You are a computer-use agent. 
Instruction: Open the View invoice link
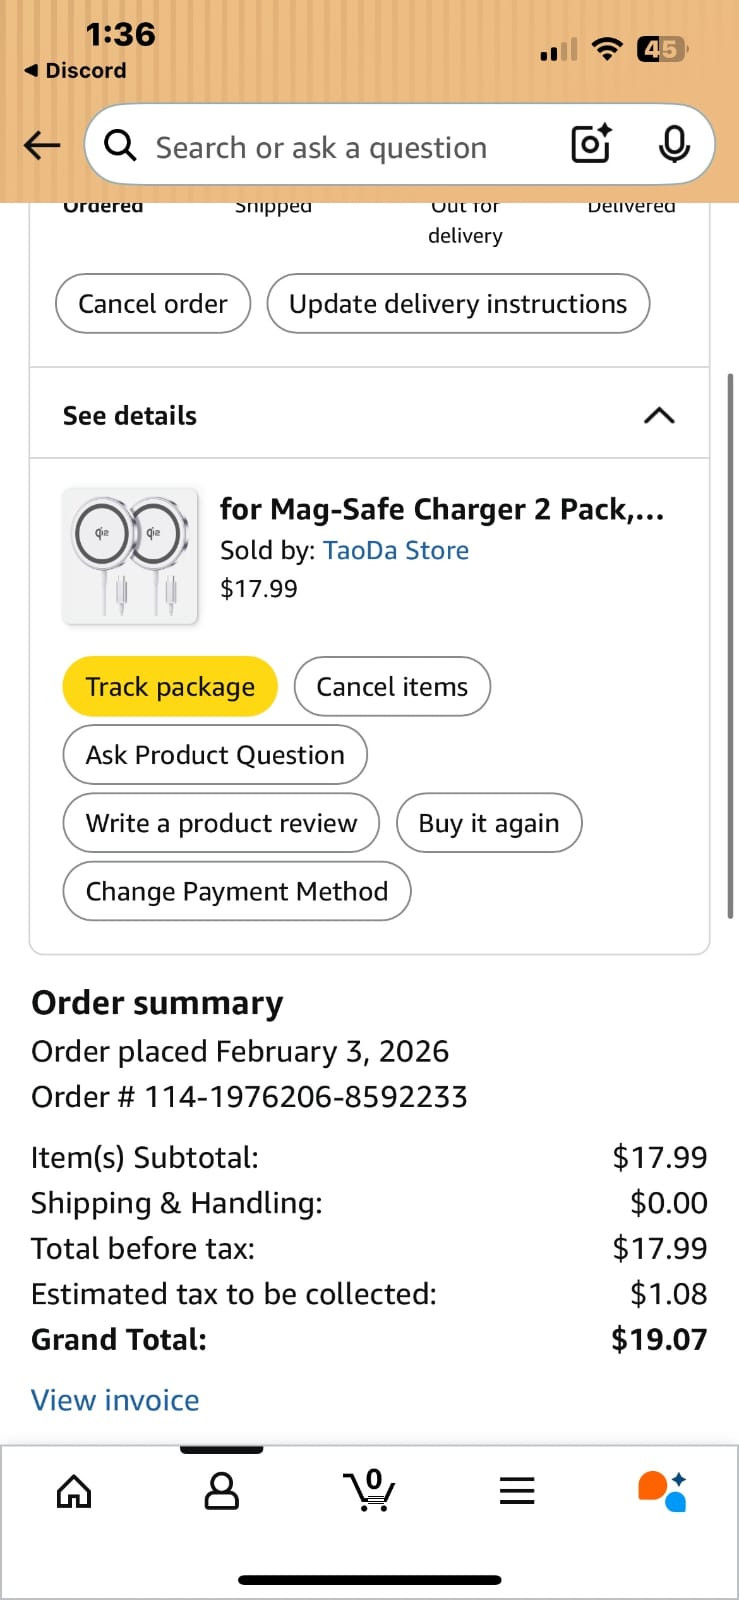click(115, 1400)
